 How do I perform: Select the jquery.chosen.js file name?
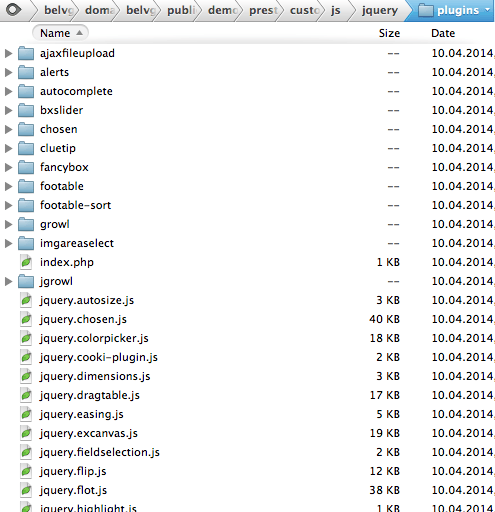[83, 319]
